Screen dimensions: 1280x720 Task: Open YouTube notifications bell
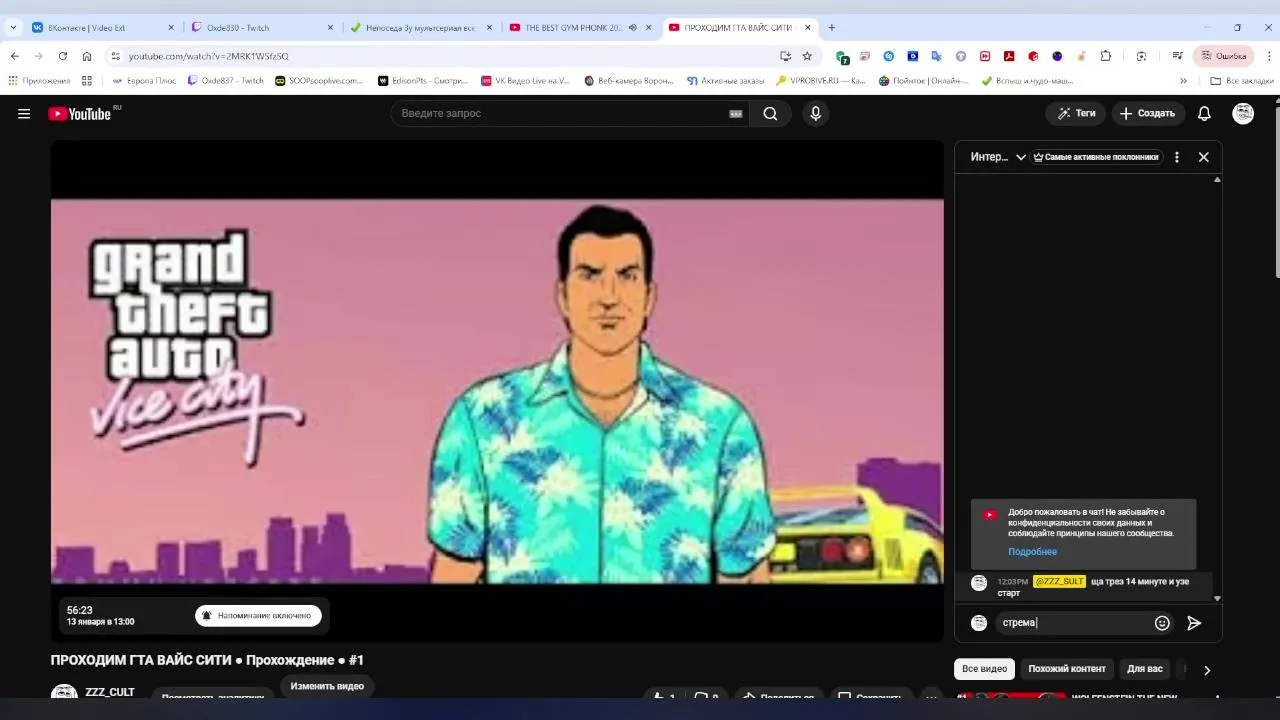(1204, 114)
